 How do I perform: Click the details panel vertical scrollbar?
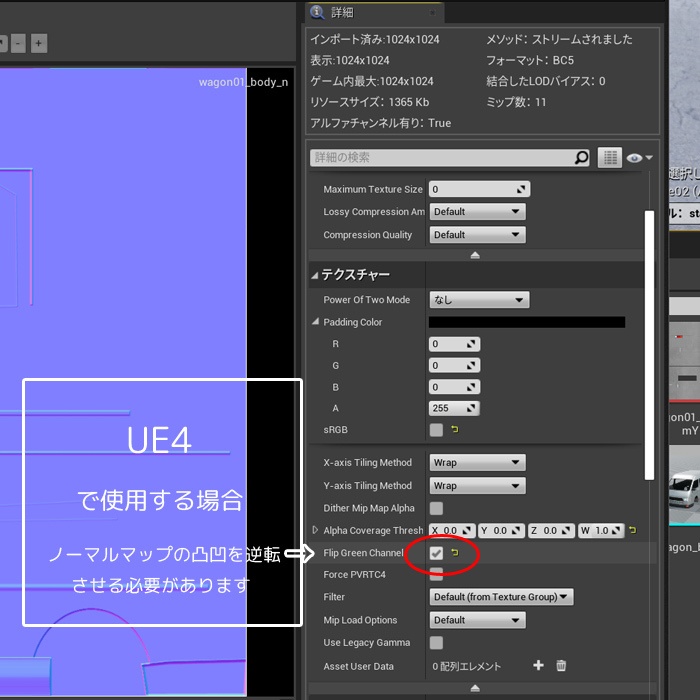[650, 345]
